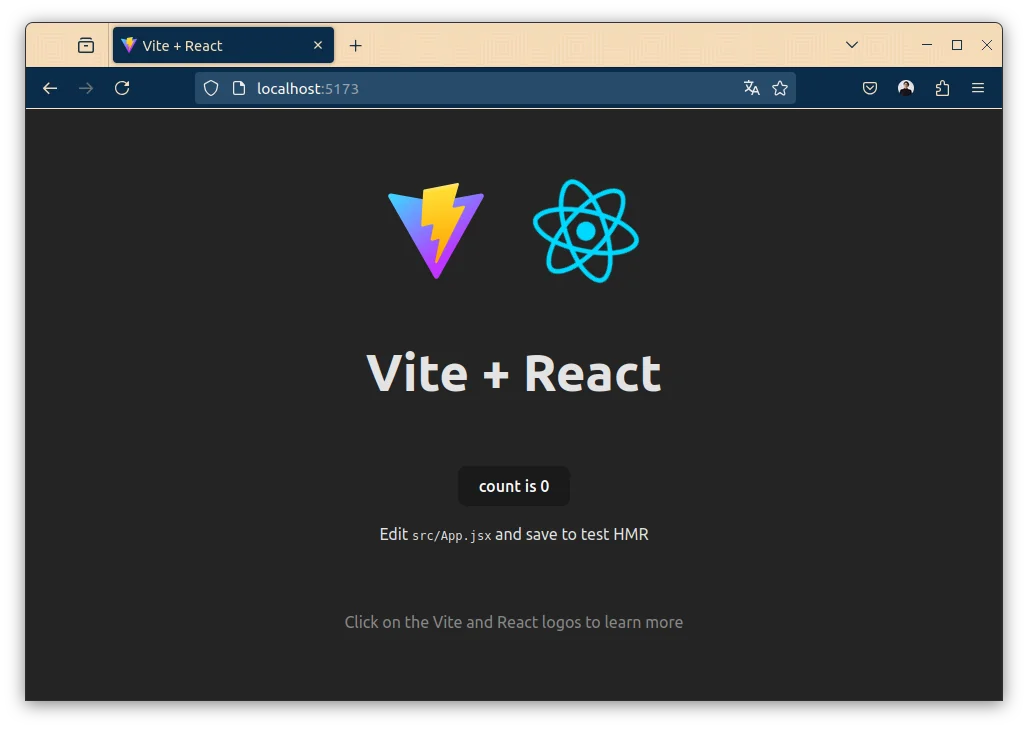Expand the list all tabs chevron
This screenshot has height=729, width=1028.
(852, 45)
